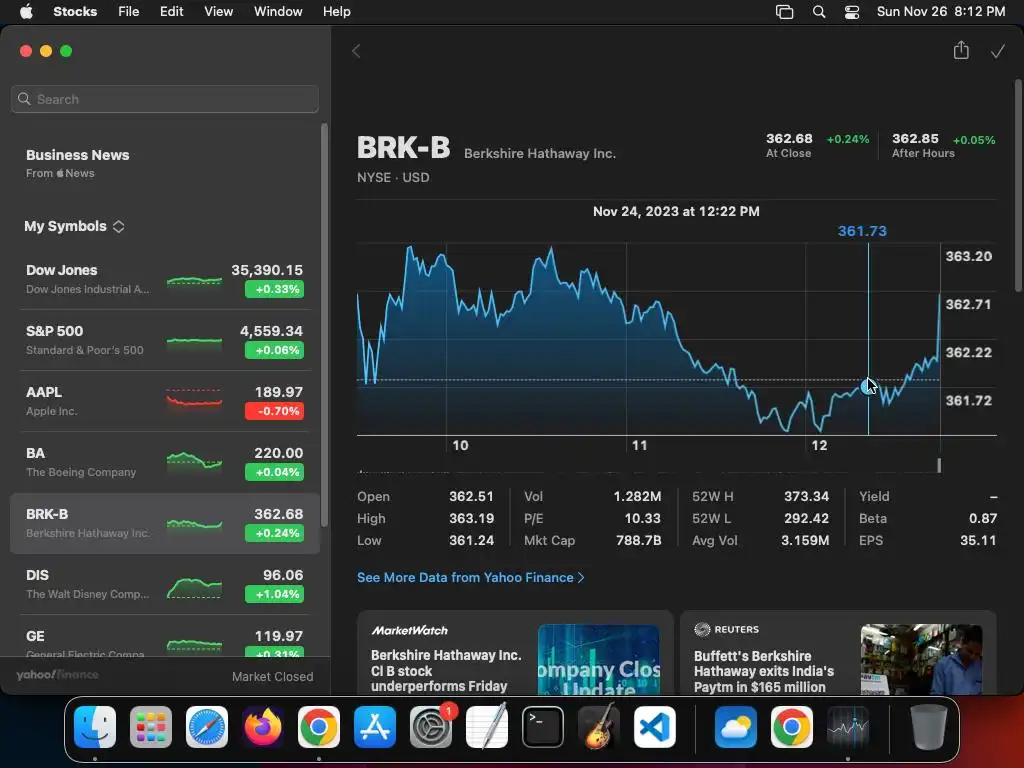Screen dimensions: 1024x768
Task: Select DIS Walt Disney row
Action: coord(165,584)
